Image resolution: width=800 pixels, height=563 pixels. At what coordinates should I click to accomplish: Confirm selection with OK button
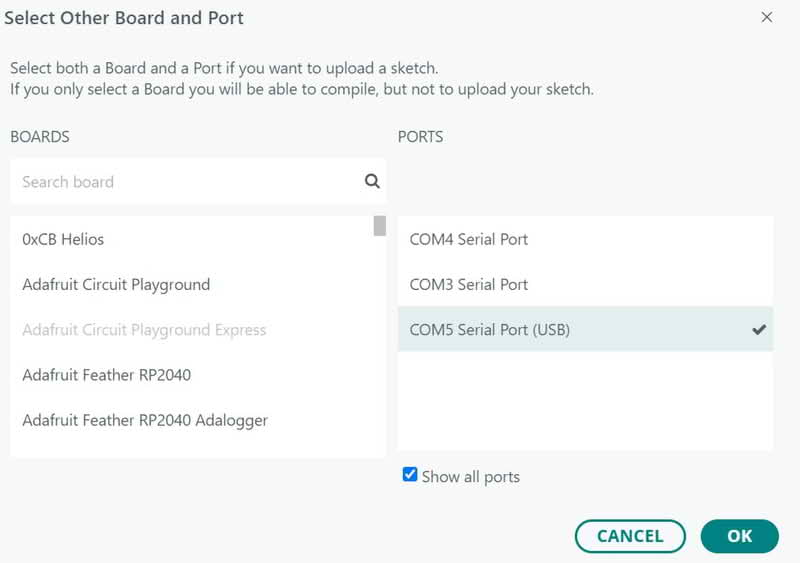[x=739, y=536]
